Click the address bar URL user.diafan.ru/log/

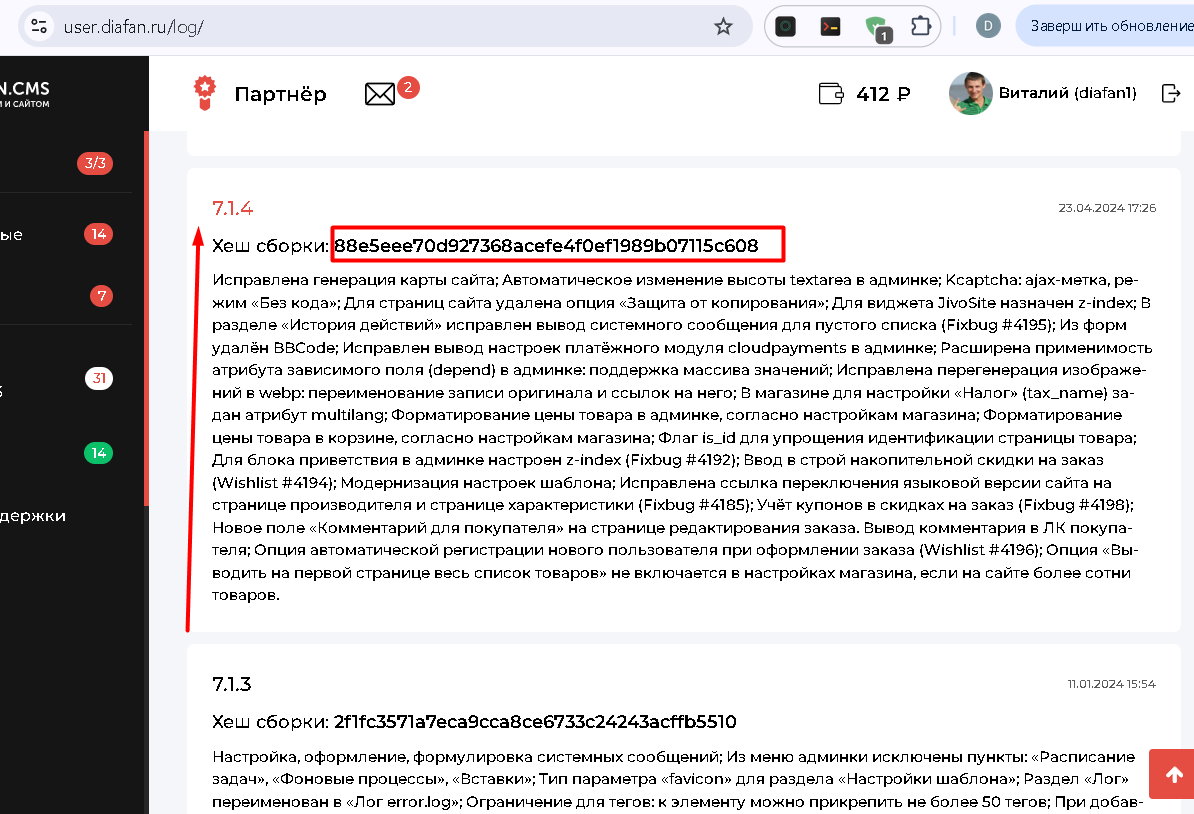[x=134, y=27]
